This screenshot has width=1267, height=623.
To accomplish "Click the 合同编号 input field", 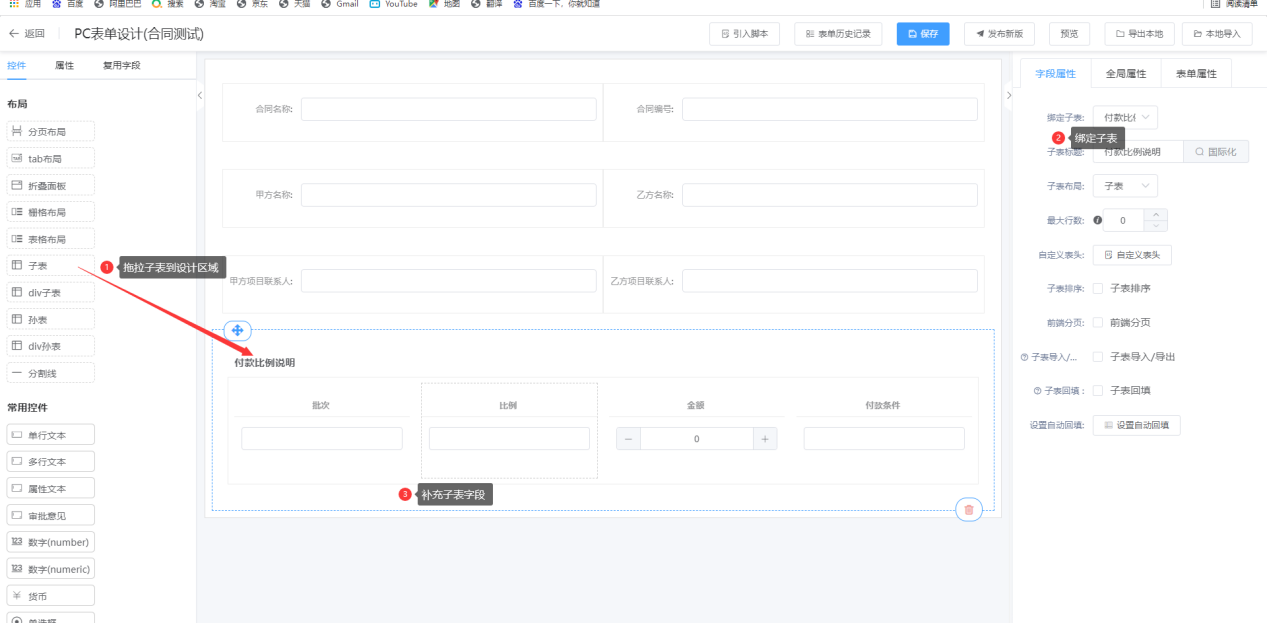I will (830, 109).
